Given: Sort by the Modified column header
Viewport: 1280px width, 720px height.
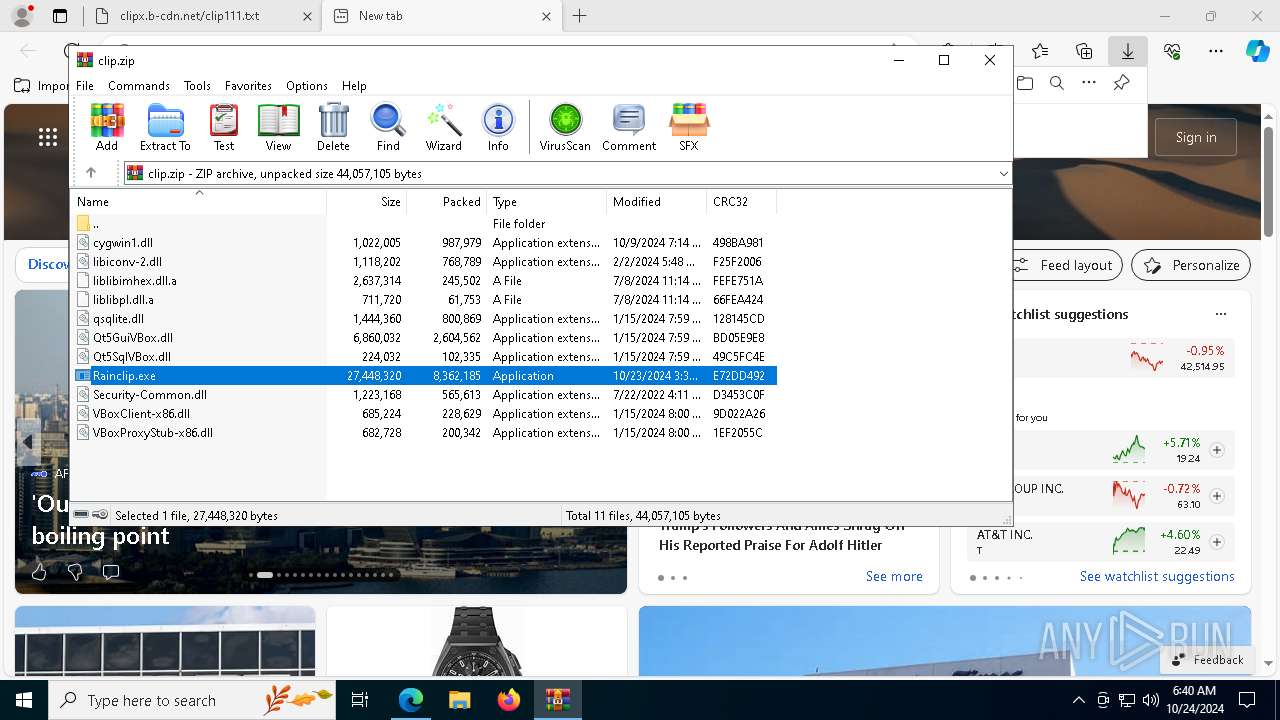Looking at the screenshot, I should [656, 202].
